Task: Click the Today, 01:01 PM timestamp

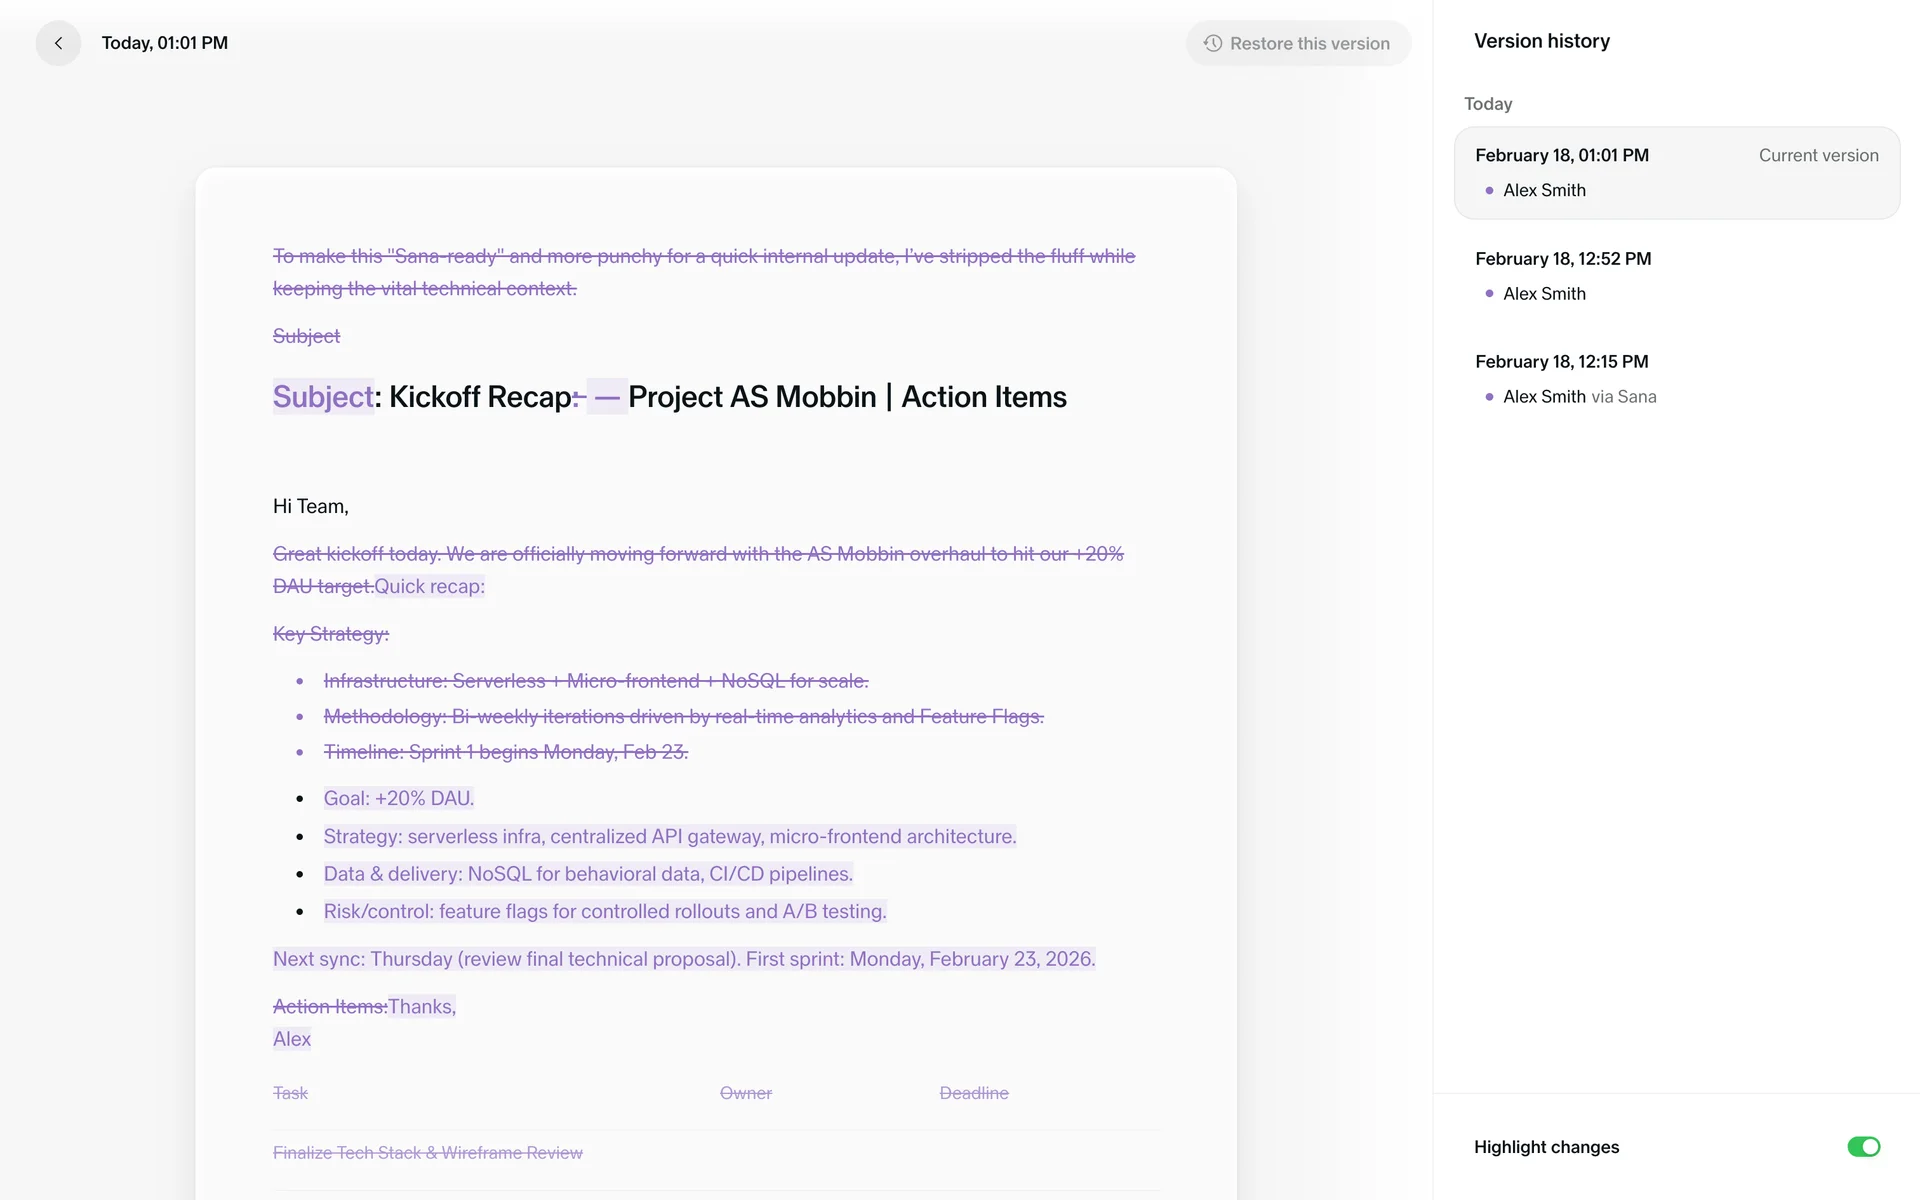Action: coord(164,43)
